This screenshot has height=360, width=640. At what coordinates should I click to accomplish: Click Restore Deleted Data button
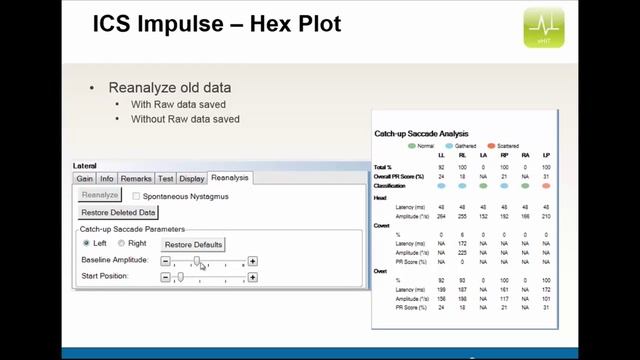(118, 212)
